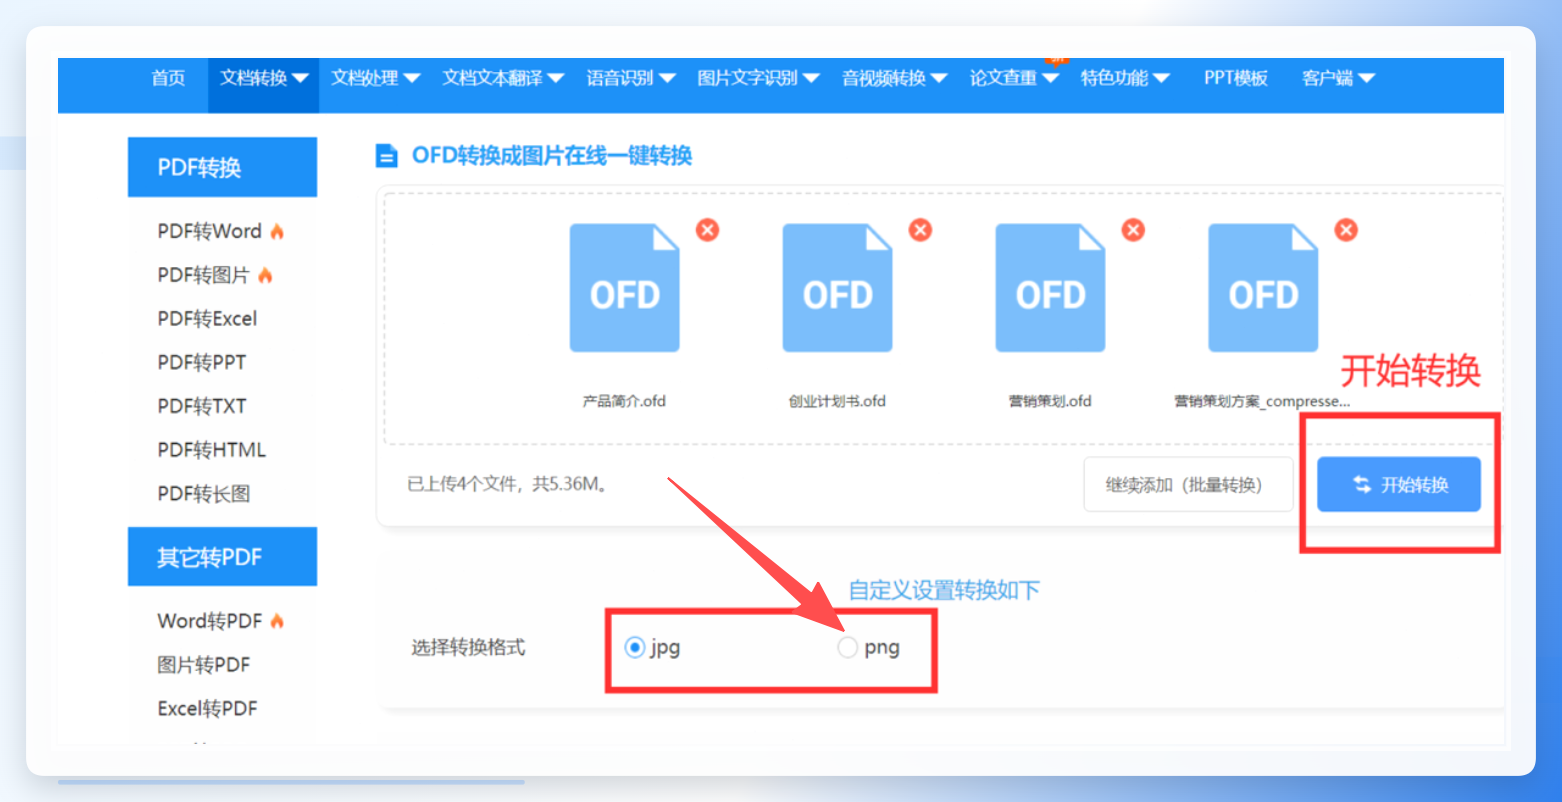Expand the 图片文字识别 dropdown menu
This screenshot has width=1562, height=802.
[x=758, y=78]
